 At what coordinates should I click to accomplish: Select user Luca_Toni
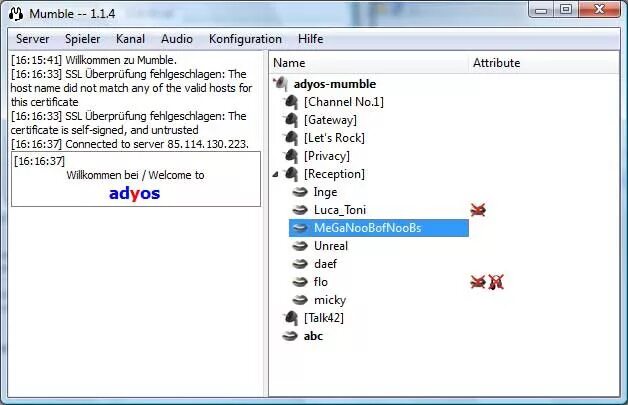pos(340,210)
